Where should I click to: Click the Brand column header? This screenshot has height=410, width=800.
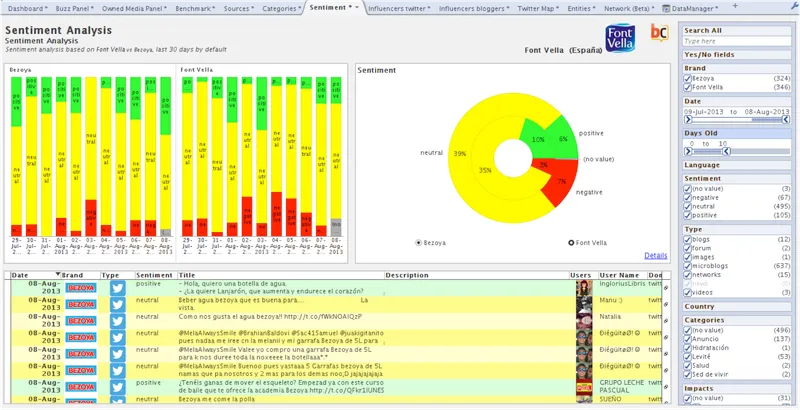[80, 275]
